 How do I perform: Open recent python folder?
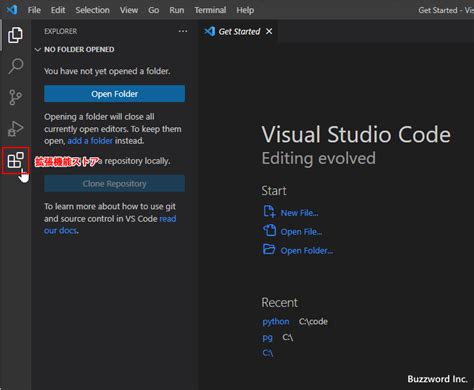pos(276,322)
